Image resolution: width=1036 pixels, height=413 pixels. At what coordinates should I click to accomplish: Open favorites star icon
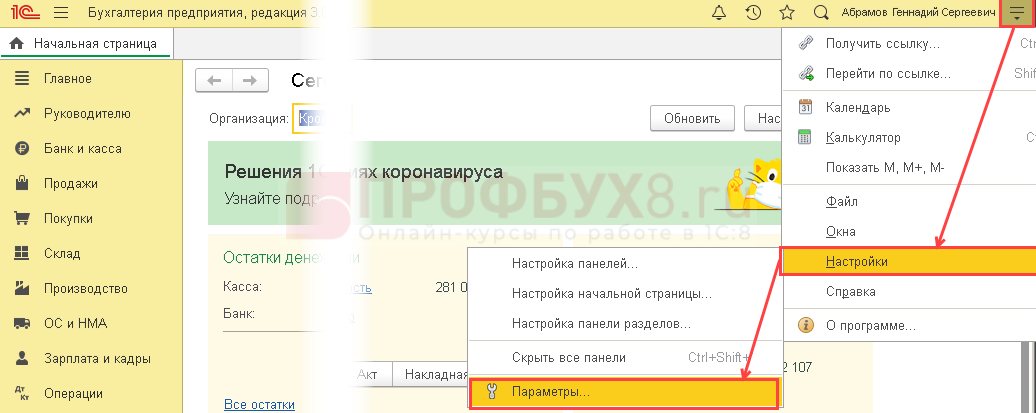[x=787, y=14]
